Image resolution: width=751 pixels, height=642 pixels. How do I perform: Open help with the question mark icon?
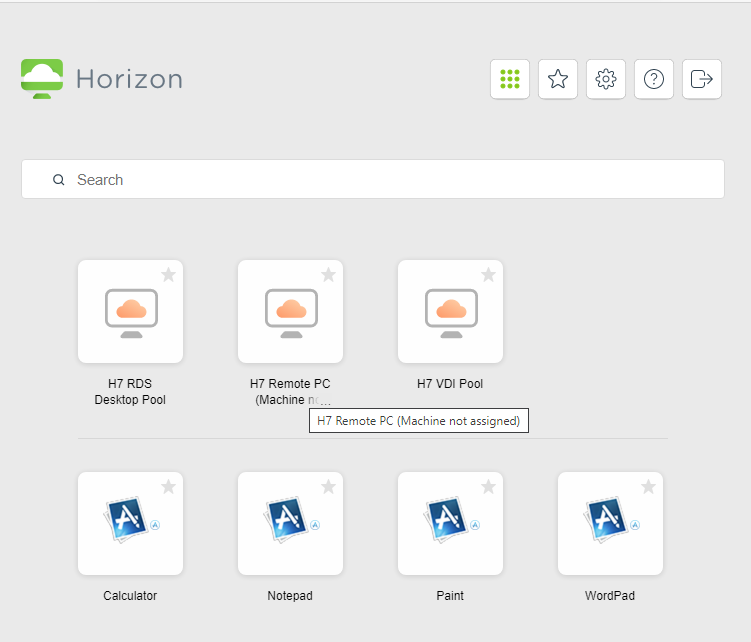(654, 79)
